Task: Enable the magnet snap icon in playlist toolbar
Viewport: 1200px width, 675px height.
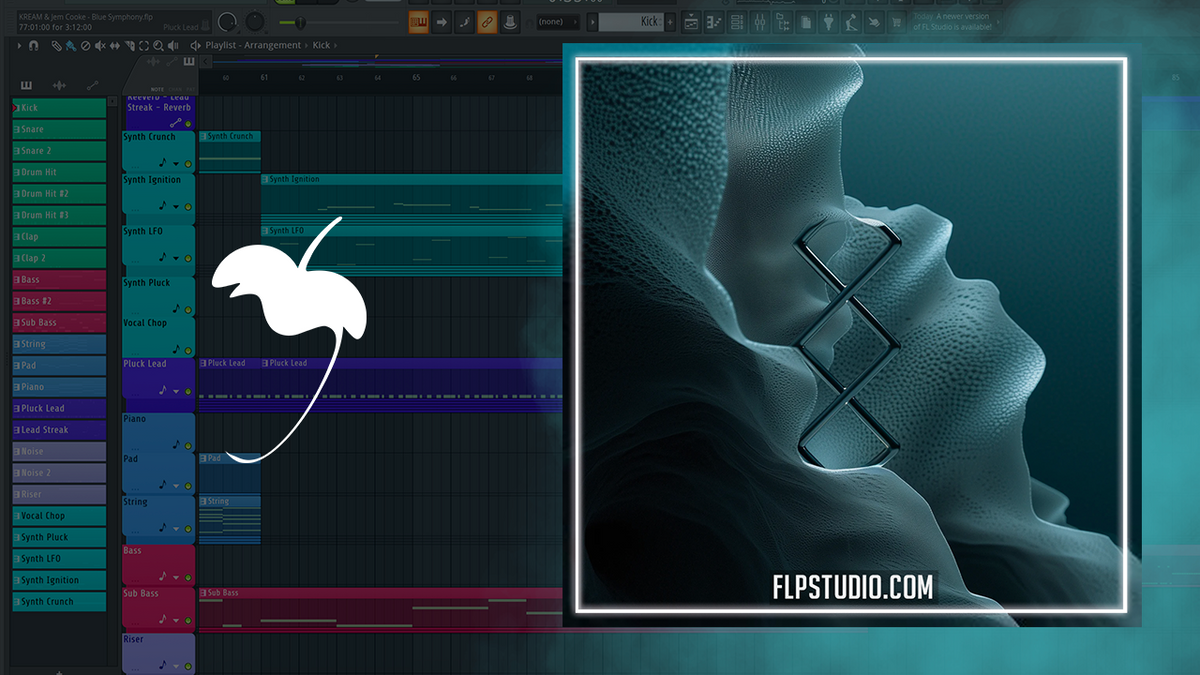Action: coord(33,46)
